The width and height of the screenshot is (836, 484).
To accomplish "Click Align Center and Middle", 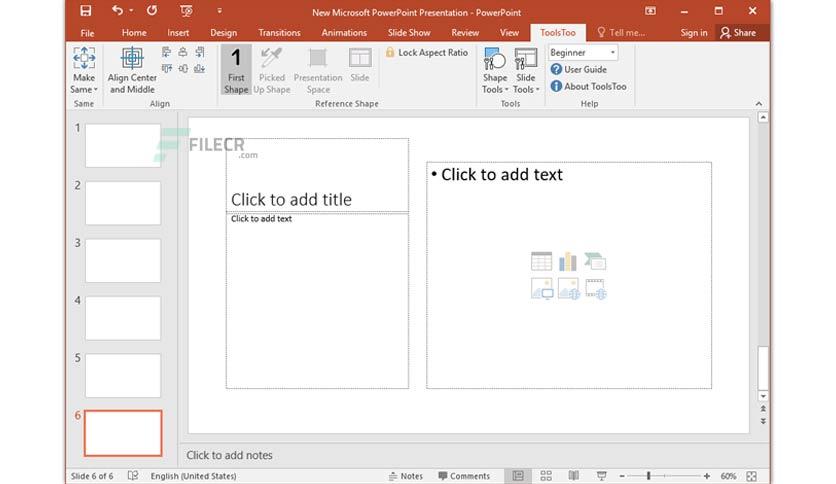I will 132,70.
